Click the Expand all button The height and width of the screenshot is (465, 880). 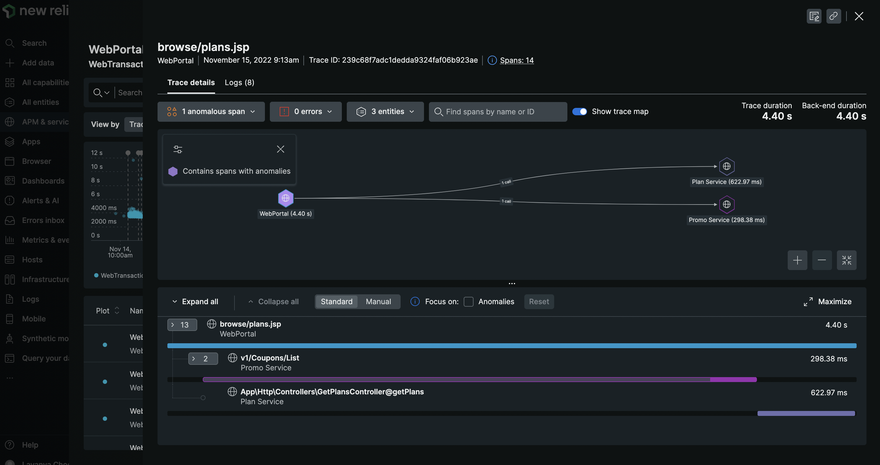point(194,301)
